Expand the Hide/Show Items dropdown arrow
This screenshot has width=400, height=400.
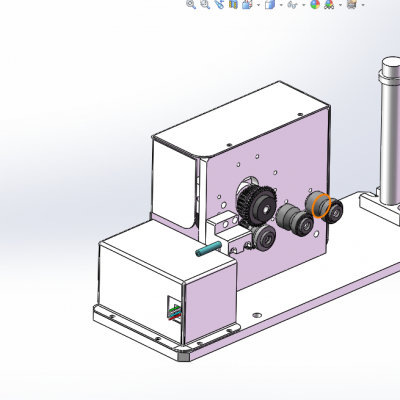click(x=303, y=5)
